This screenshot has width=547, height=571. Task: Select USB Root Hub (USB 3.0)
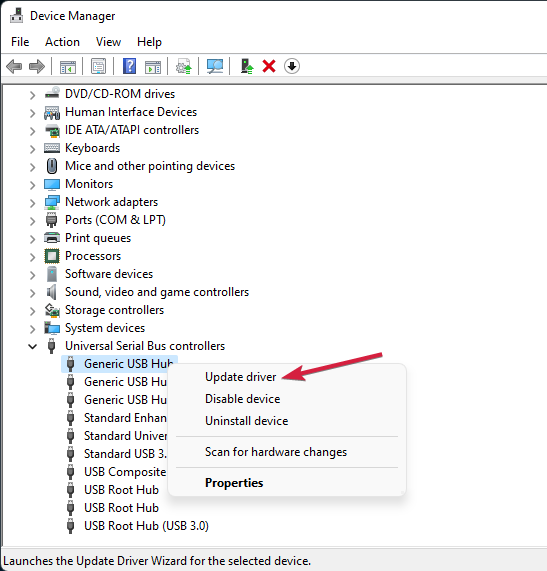coord(146,526)
